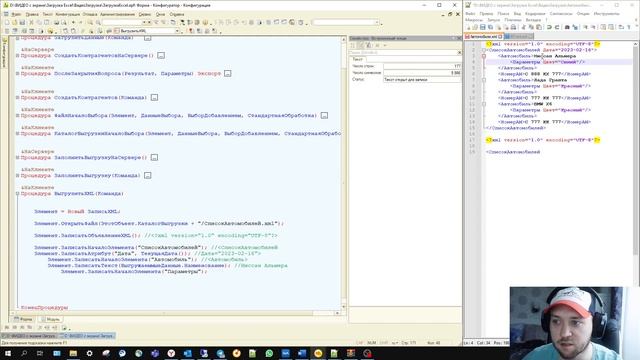Viewport: 640px width, 360px height.
Task: Open the Синтаксисы menu in Notepad++
Action: click(561, 14)
